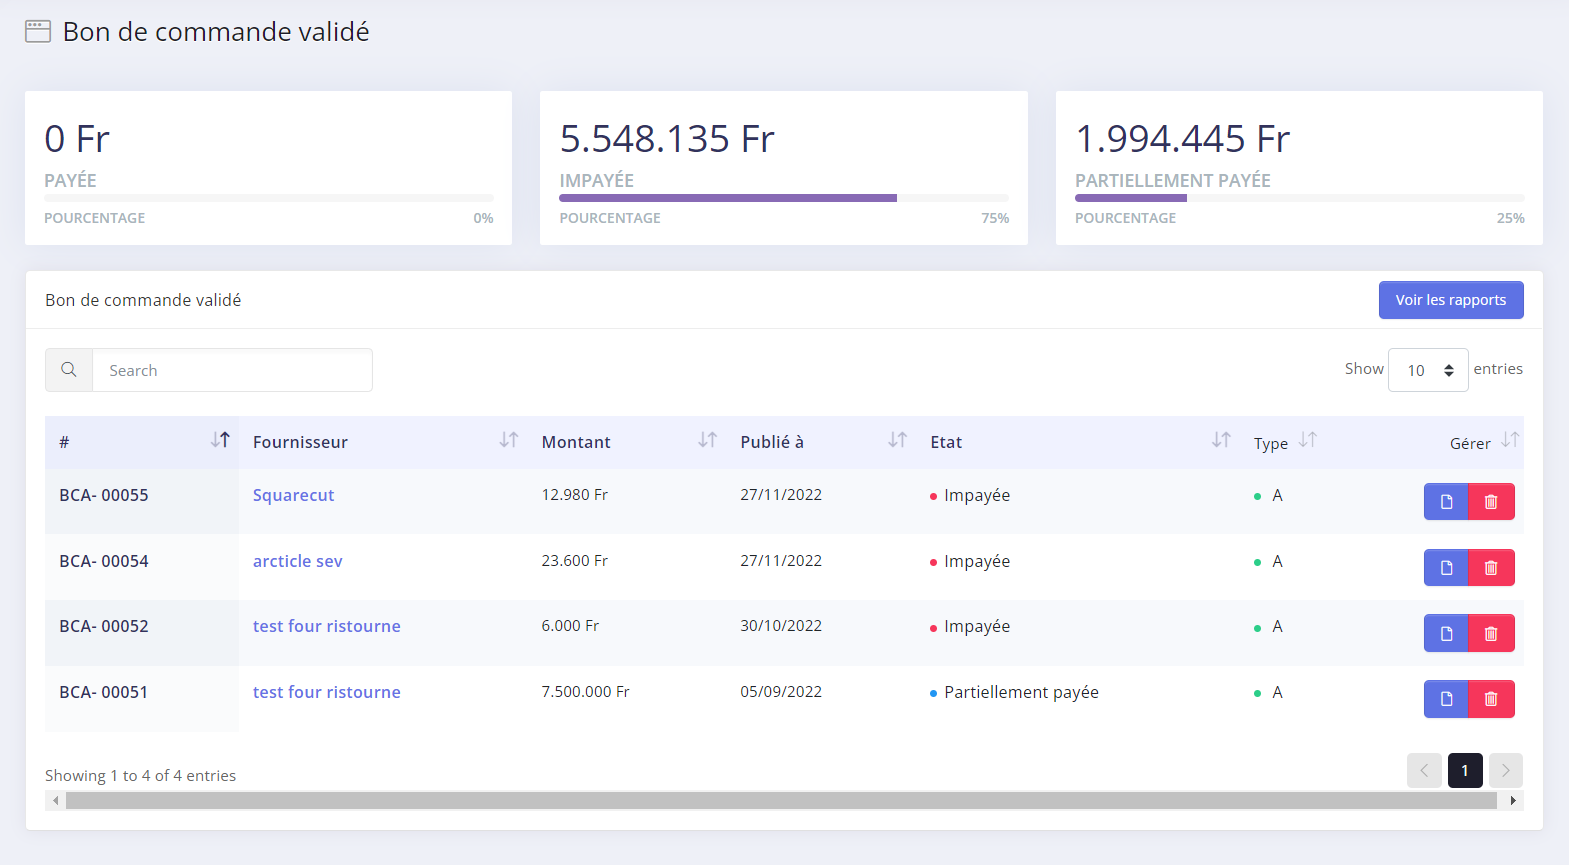
Task: Delete purchase order BCA-00054
Action: (x=1490, y=568)
